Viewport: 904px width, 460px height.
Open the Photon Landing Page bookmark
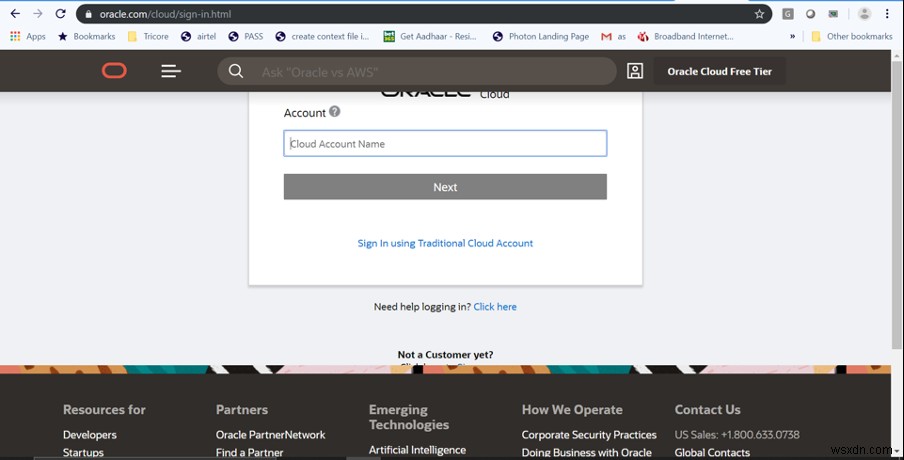pyautogui.click(x=541, y=36)
